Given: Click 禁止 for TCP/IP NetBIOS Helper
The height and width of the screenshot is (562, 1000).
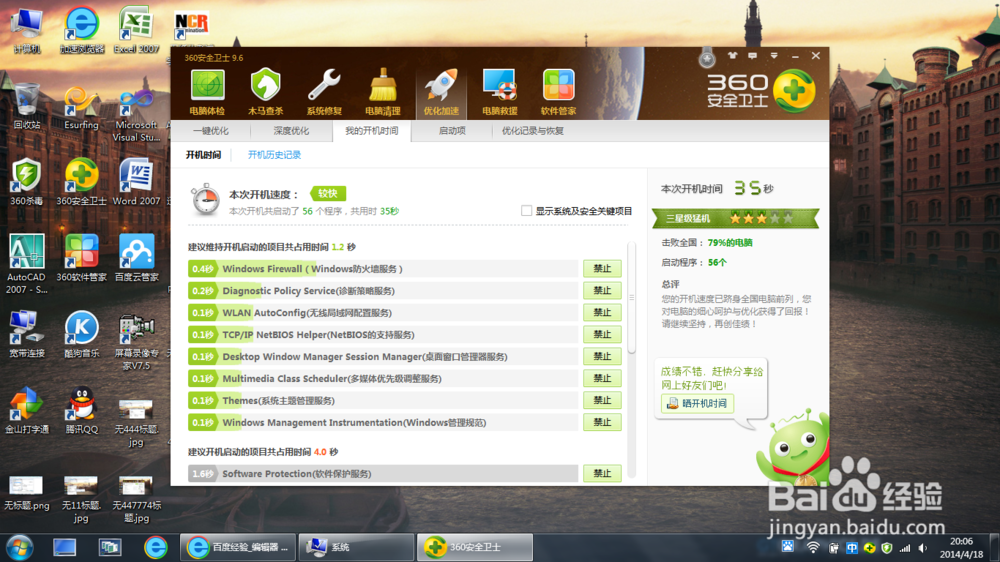Looking at the screenshot, I should click(x=602, y=334).
